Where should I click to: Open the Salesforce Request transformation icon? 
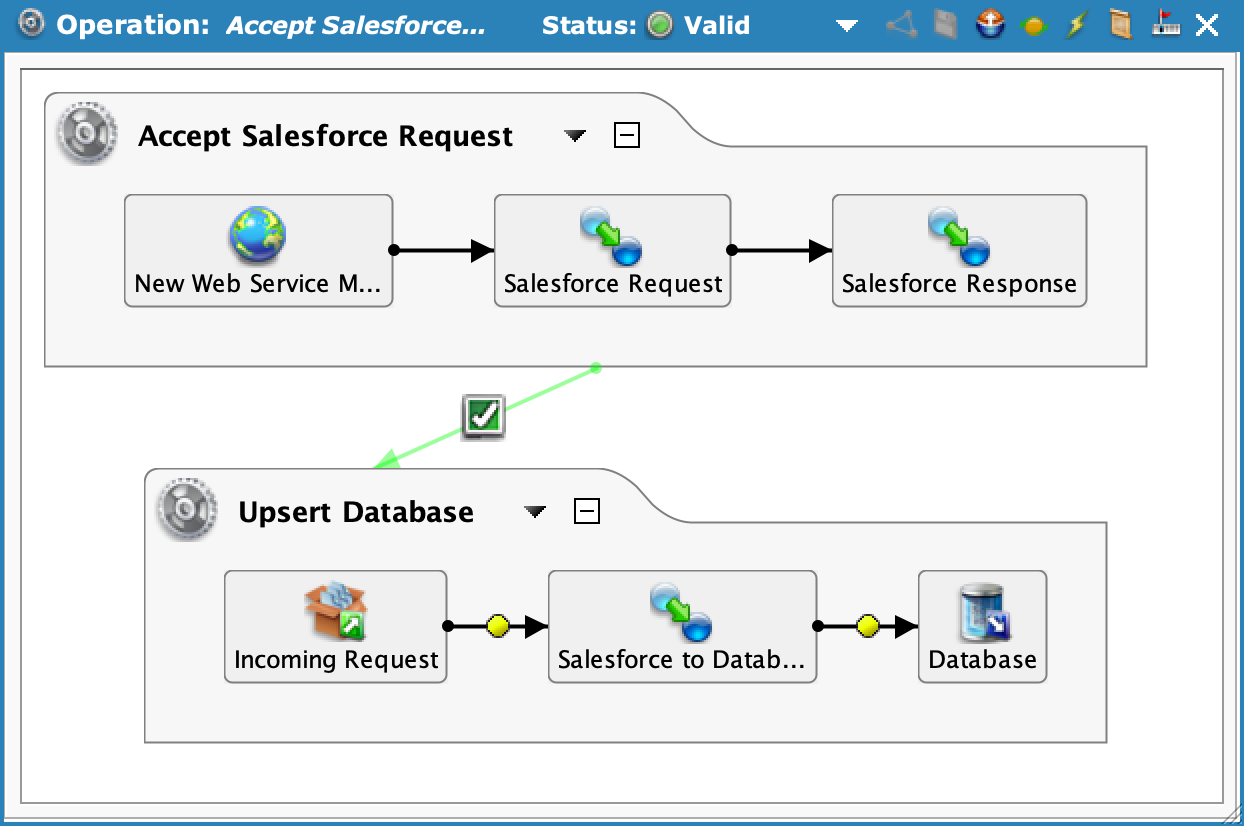(x=611, y=235)
